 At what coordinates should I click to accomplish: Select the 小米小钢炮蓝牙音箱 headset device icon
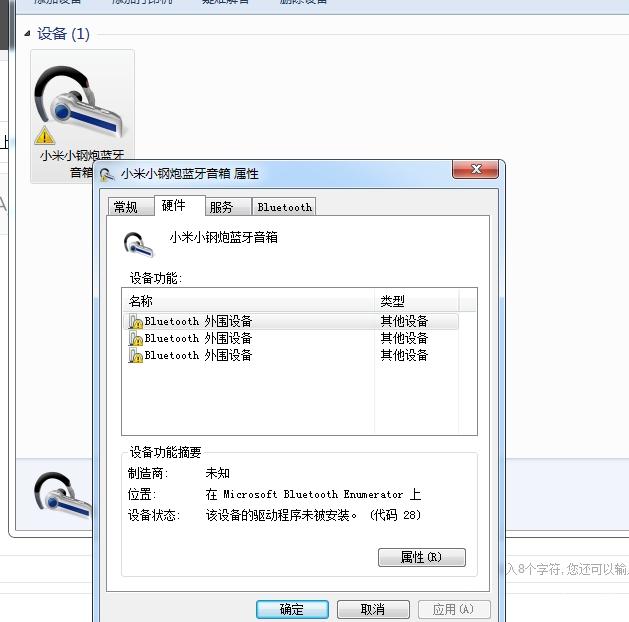point(80,102)
